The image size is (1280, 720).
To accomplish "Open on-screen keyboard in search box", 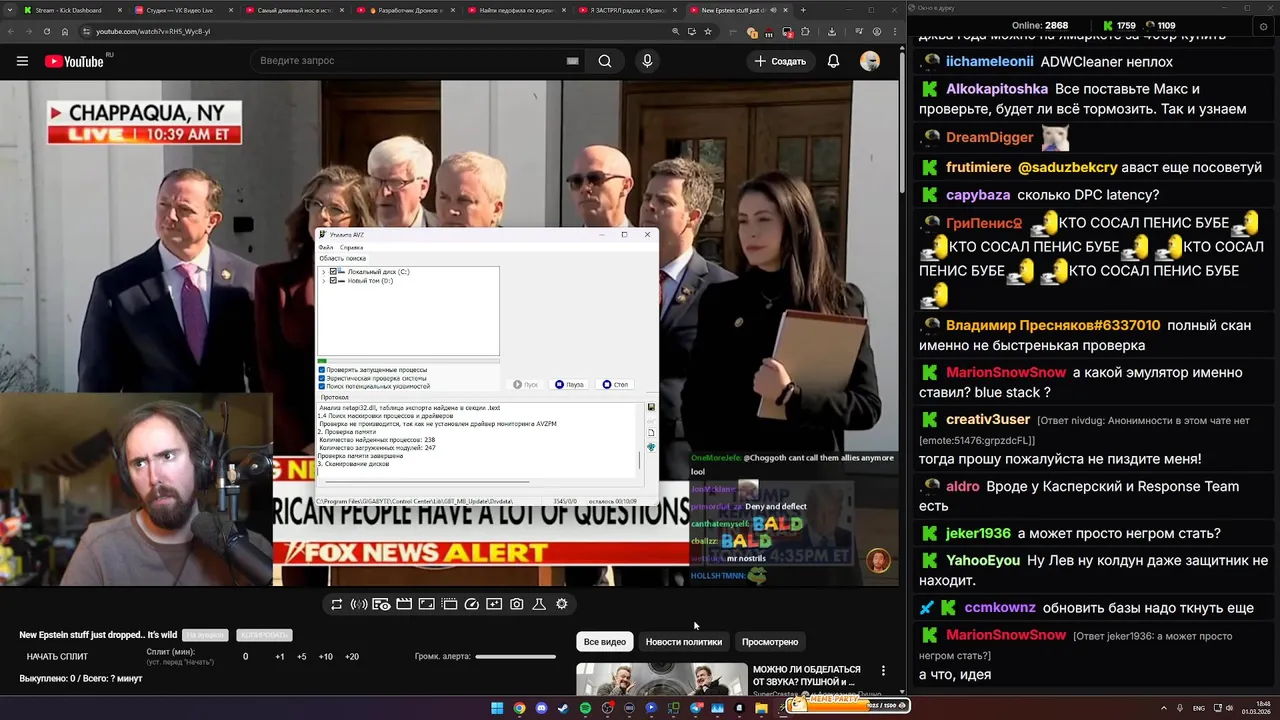I will 572,61.
